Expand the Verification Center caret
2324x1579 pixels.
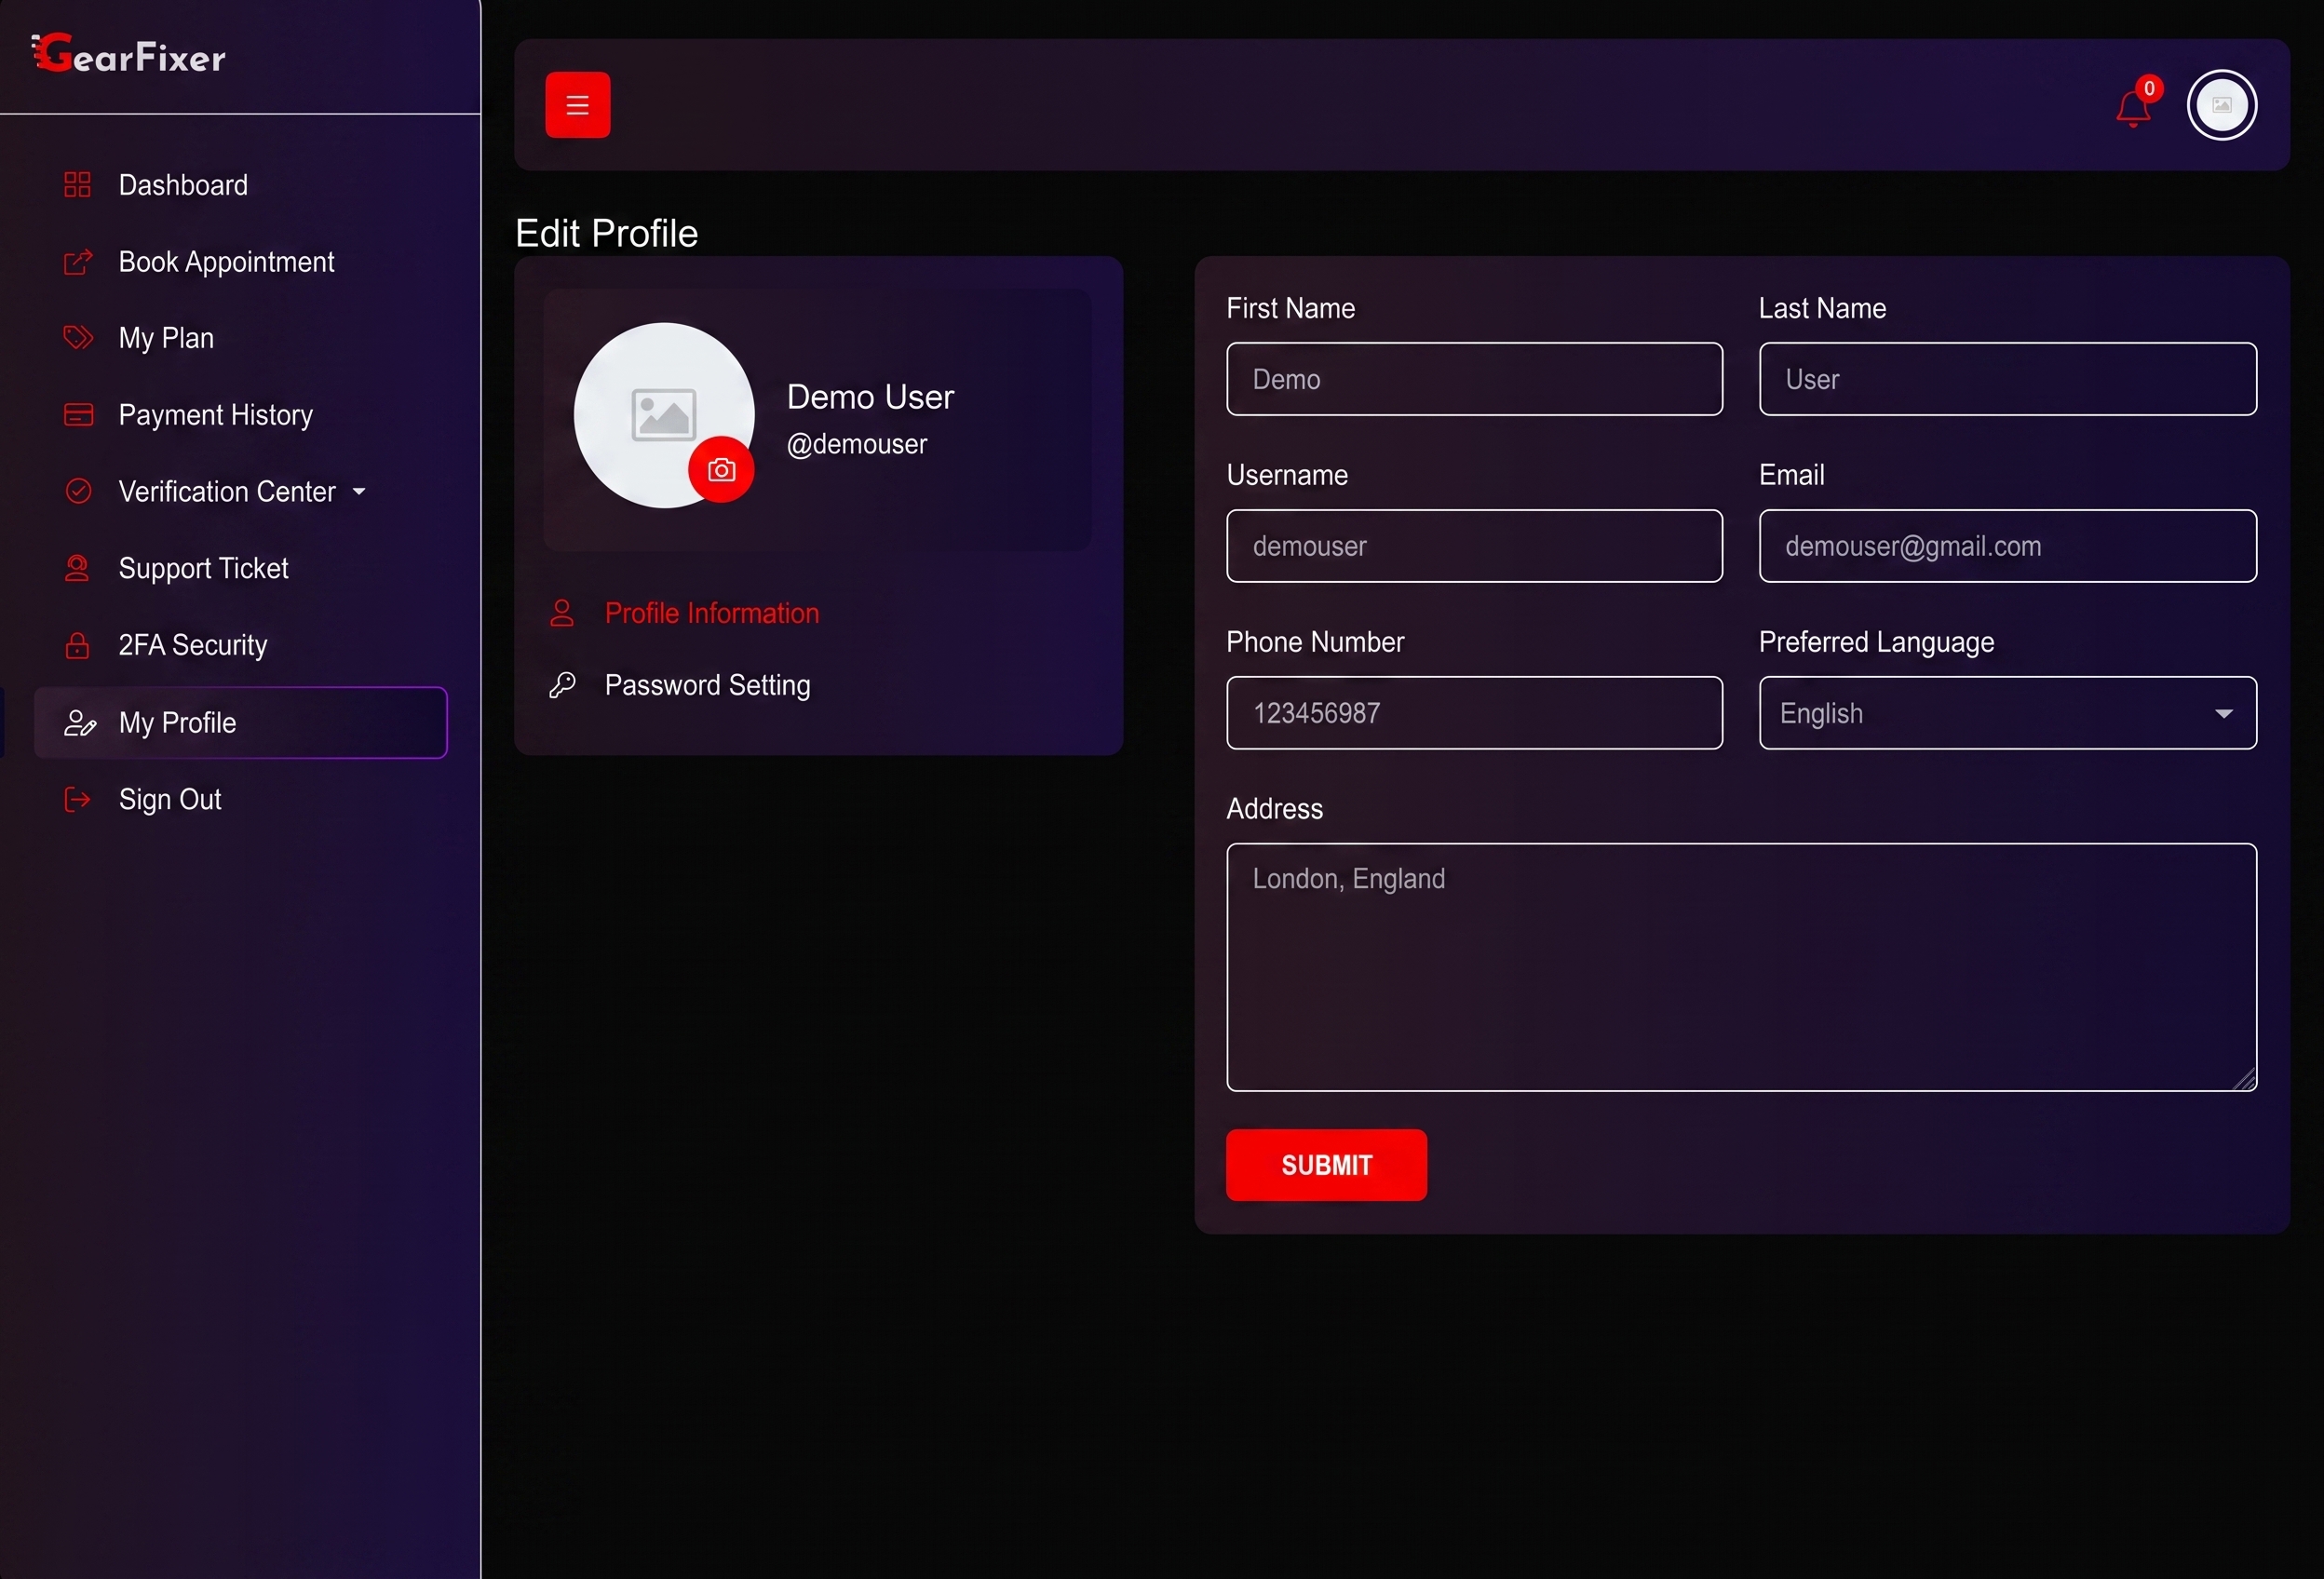pos(359,492)
